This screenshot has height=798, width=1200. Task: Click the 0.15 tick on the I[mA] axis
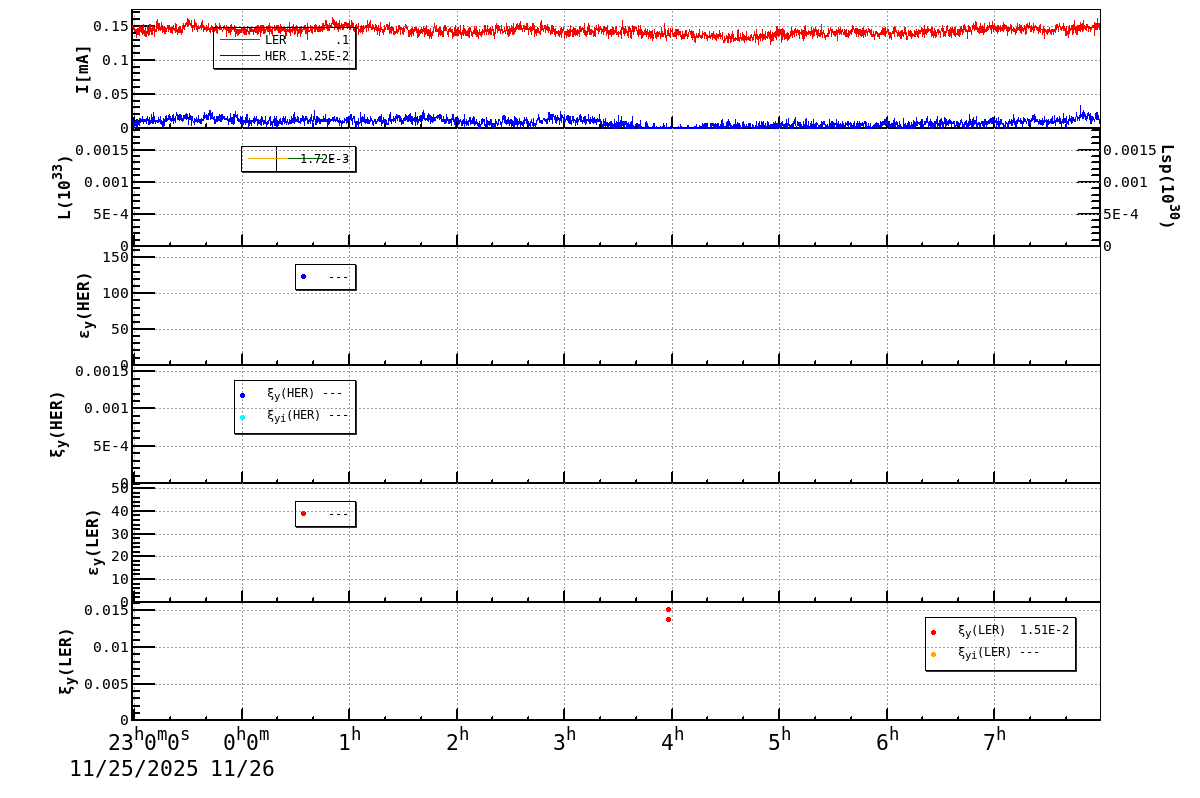pos(111,26)
